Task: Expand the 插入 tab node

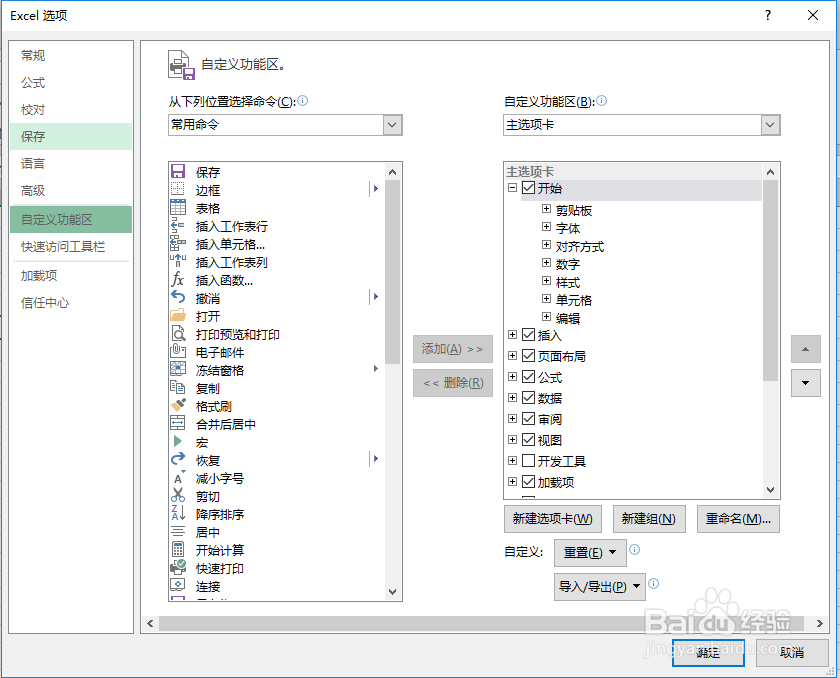Action: (x=512, y=335)
